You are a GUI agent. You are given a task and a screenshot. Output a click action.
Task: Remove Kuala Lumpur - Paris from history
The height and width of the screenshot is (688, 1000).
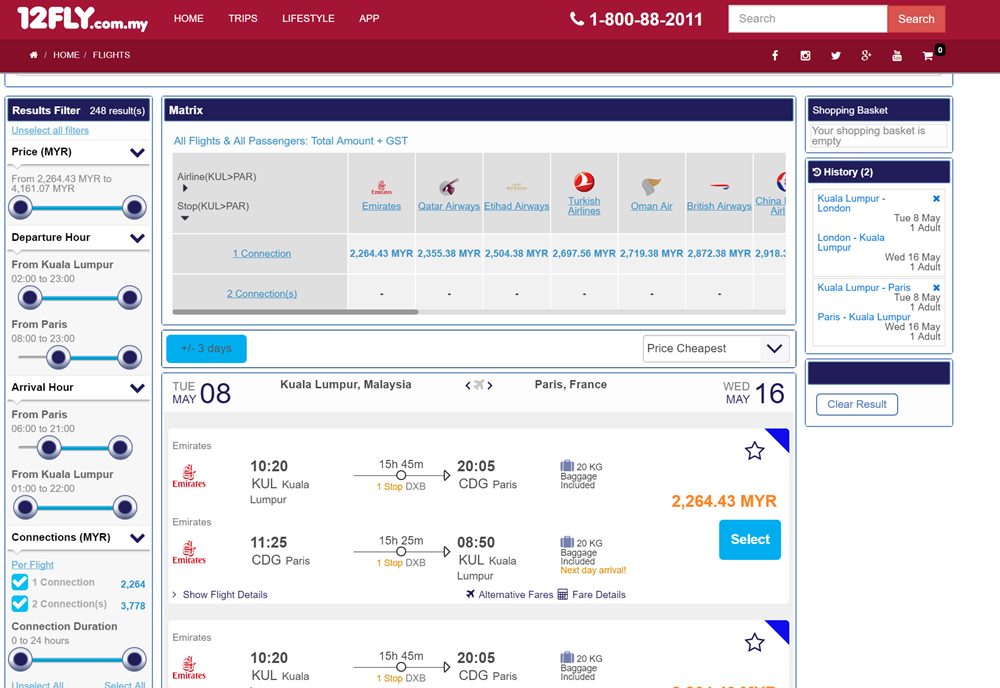click(x=936, y=288)
